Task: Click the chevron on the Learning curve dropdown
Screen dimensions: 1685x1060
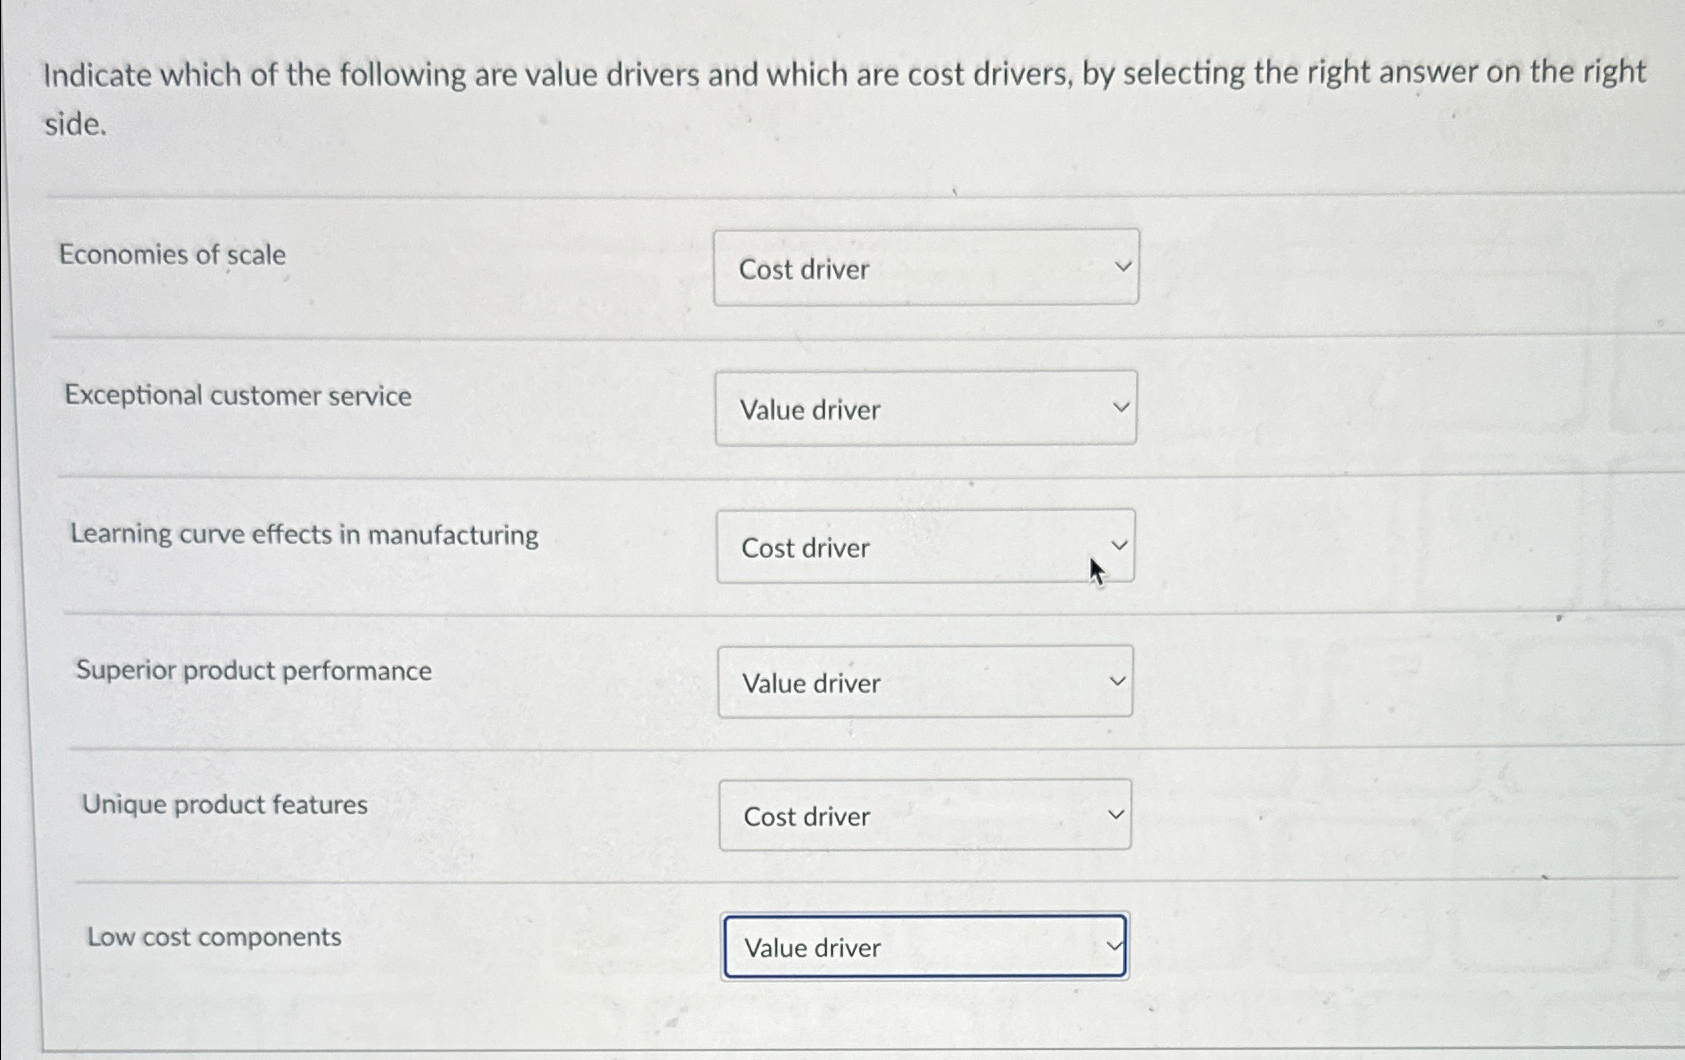Action: tap(1122, 544)
